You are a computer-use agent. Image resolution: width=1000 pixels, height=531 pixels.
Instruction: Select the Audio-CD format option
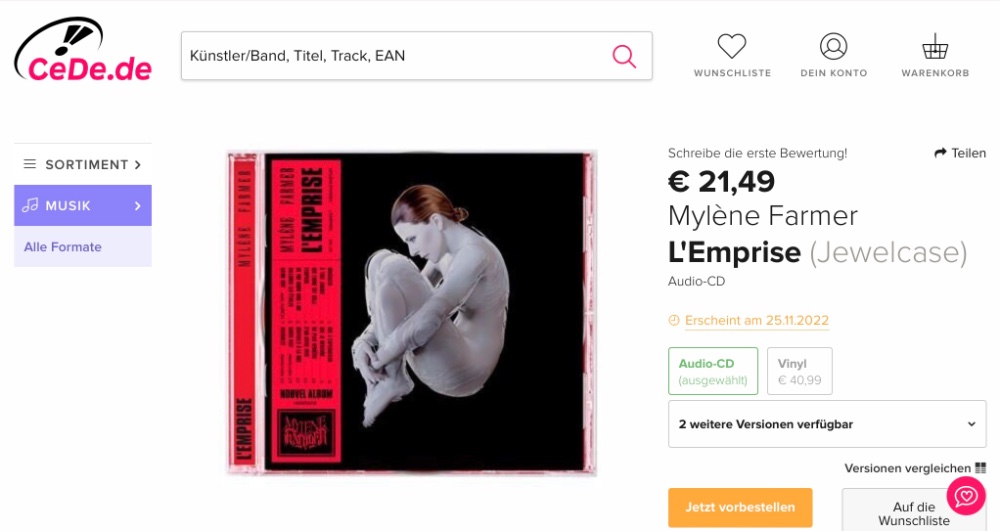pos(713,371)
